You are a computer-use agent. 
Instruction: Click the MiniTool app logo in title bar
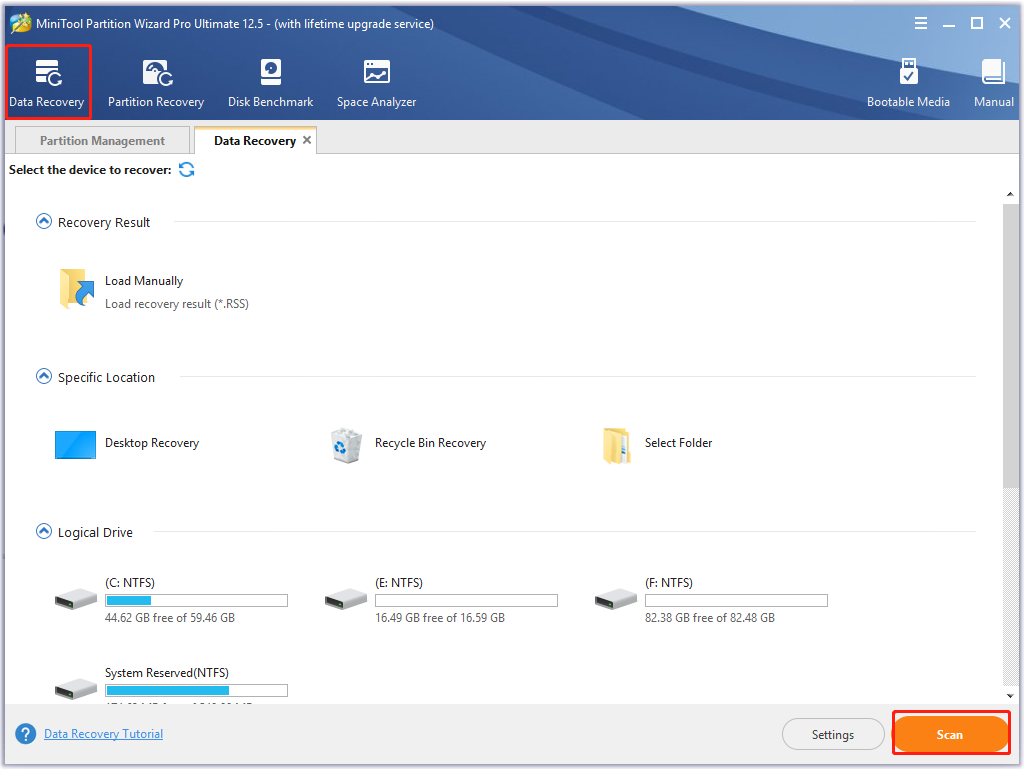[x=20, y=23]
